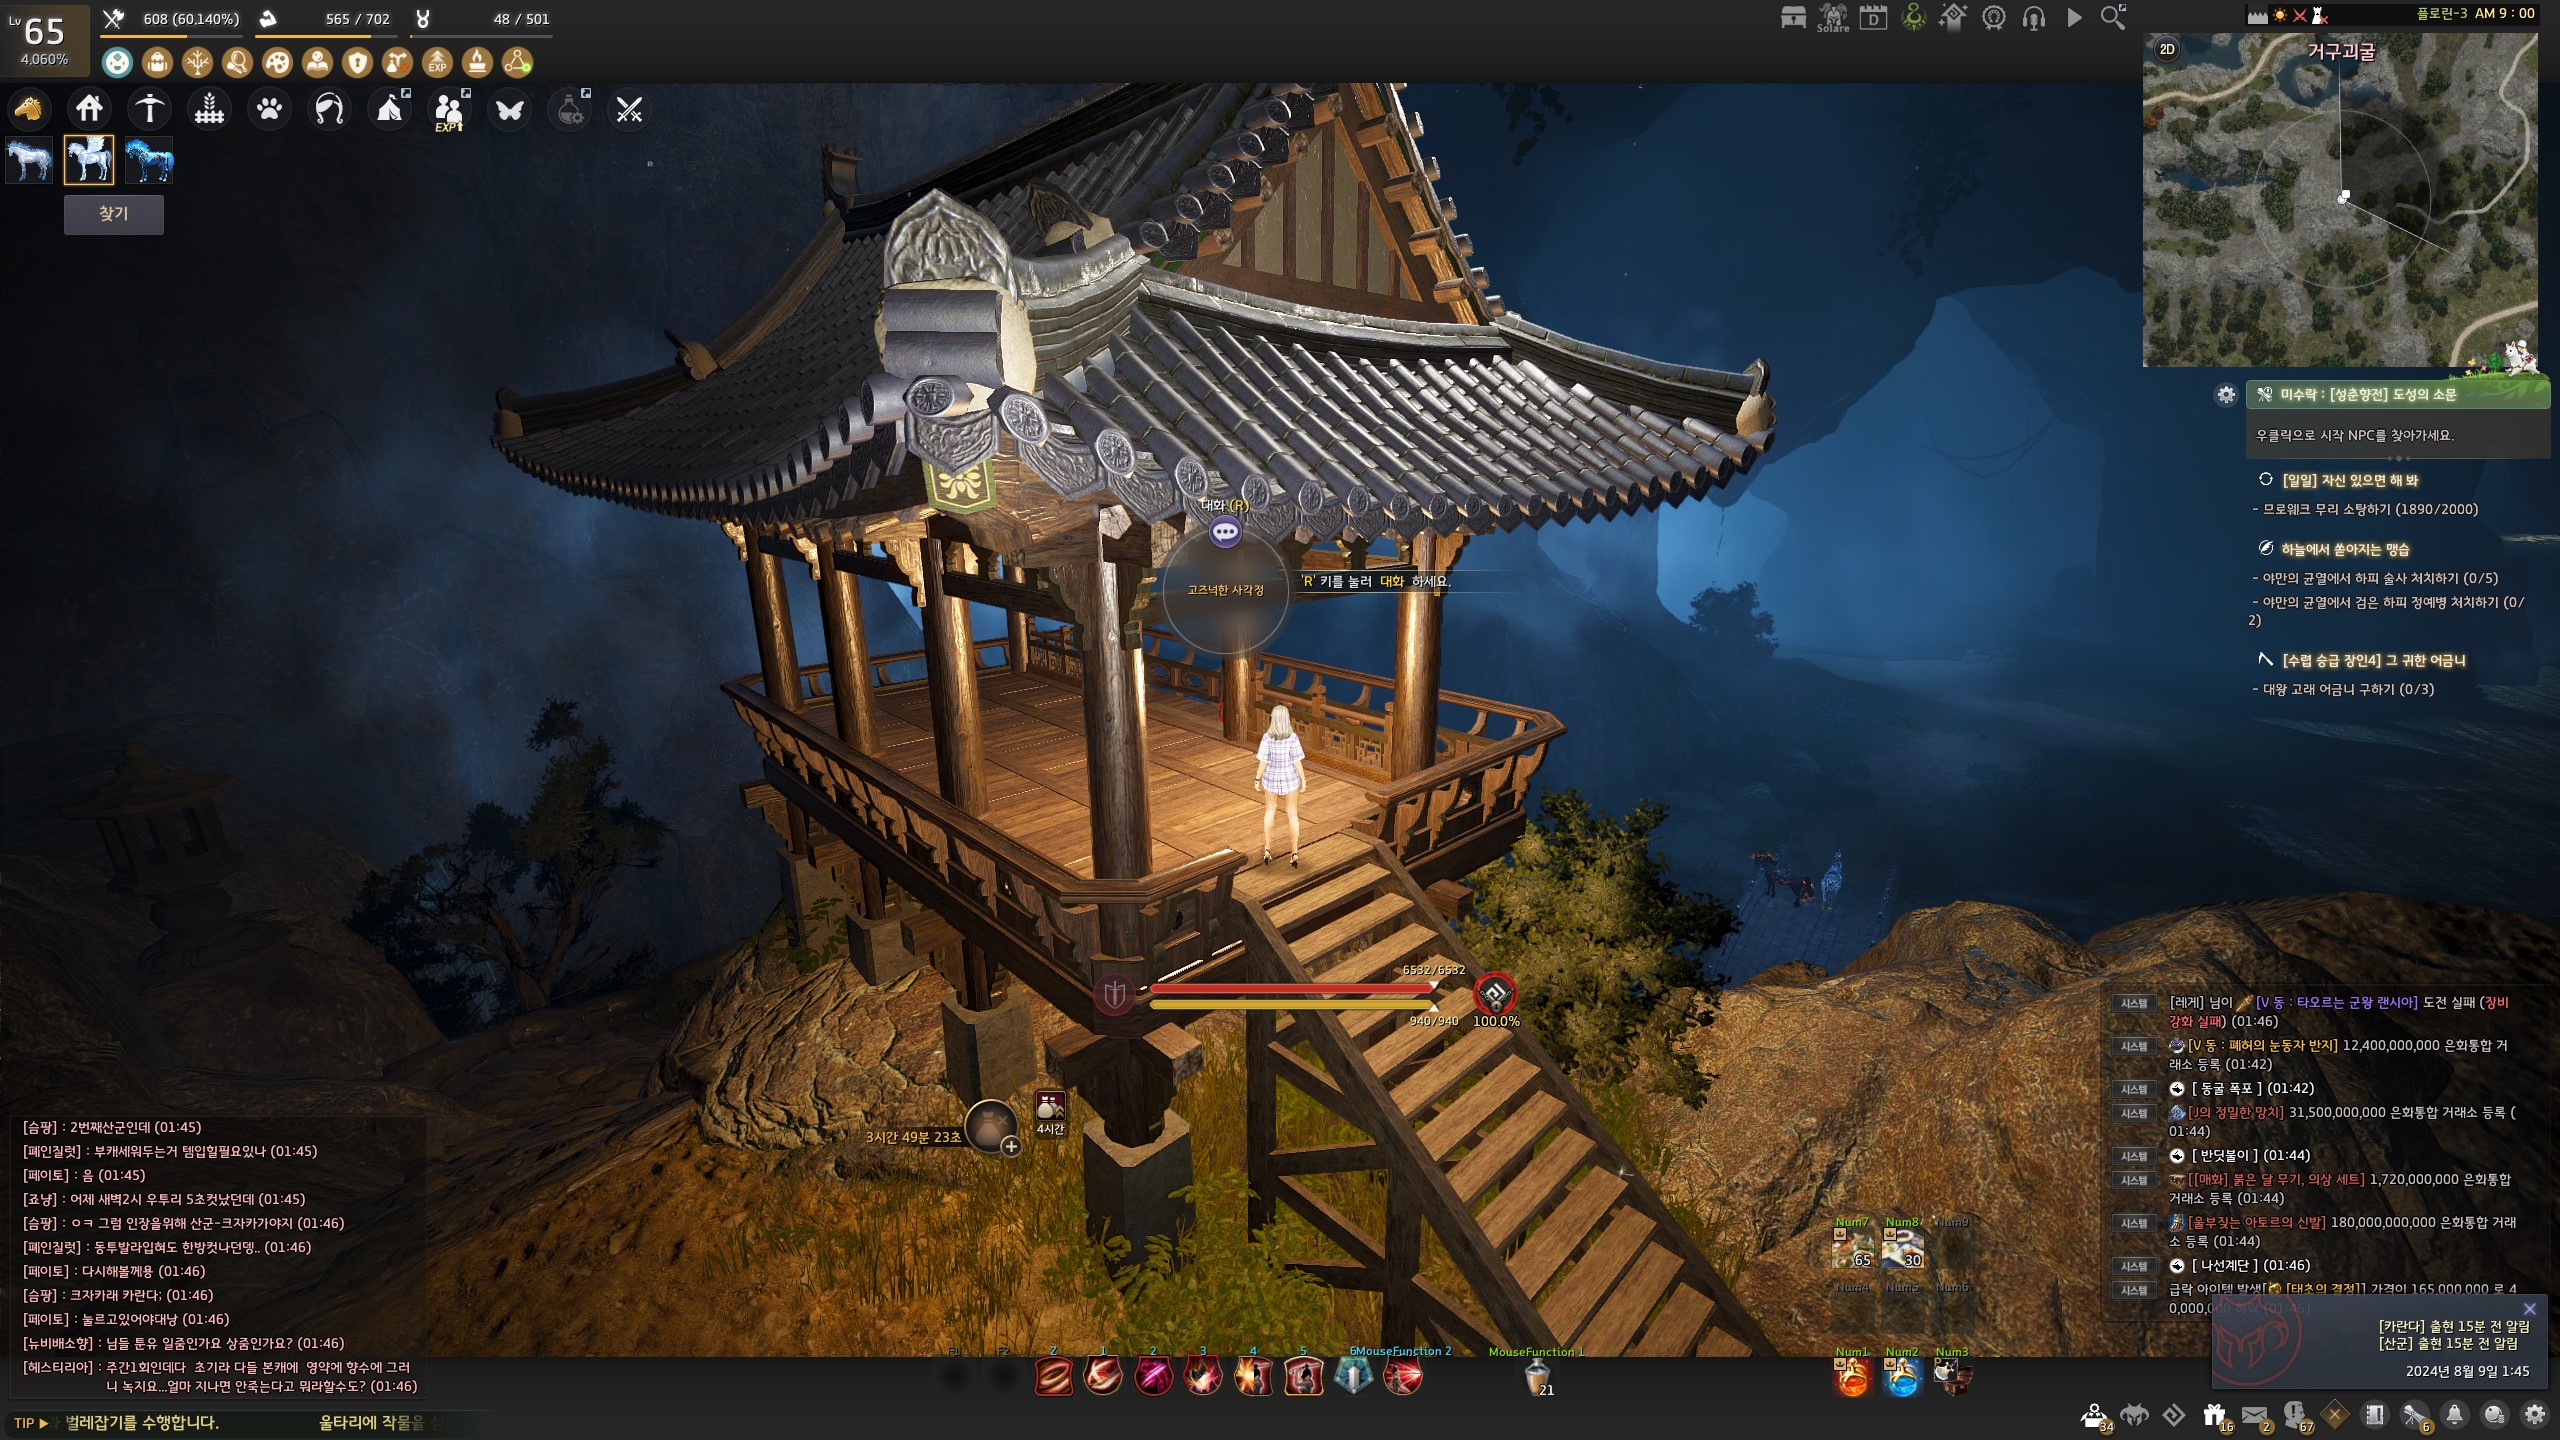
Task: Close the boss alert notification popup
Action: point(2529,1309)
